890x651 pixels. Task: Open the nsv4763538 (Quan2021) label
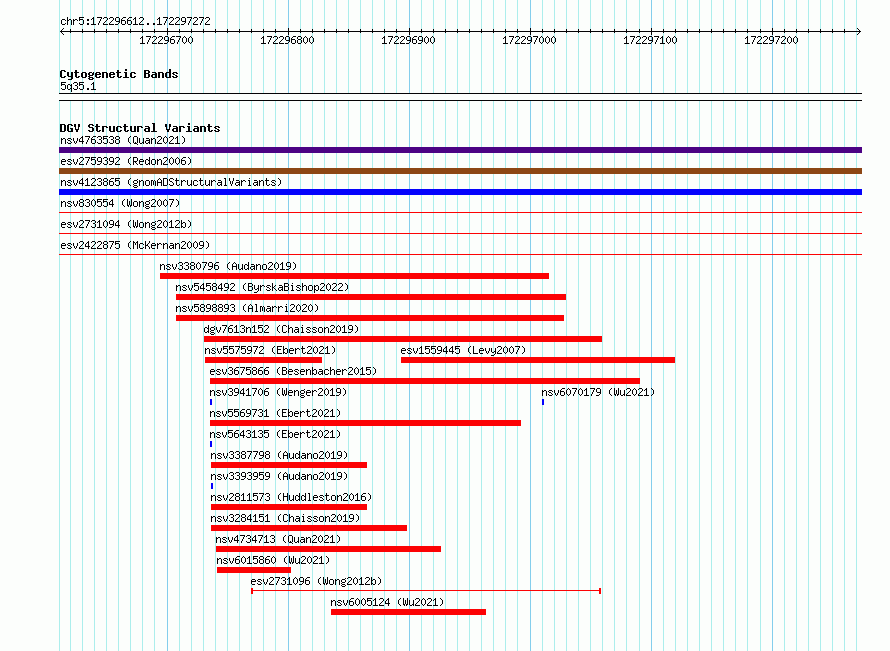123,140
